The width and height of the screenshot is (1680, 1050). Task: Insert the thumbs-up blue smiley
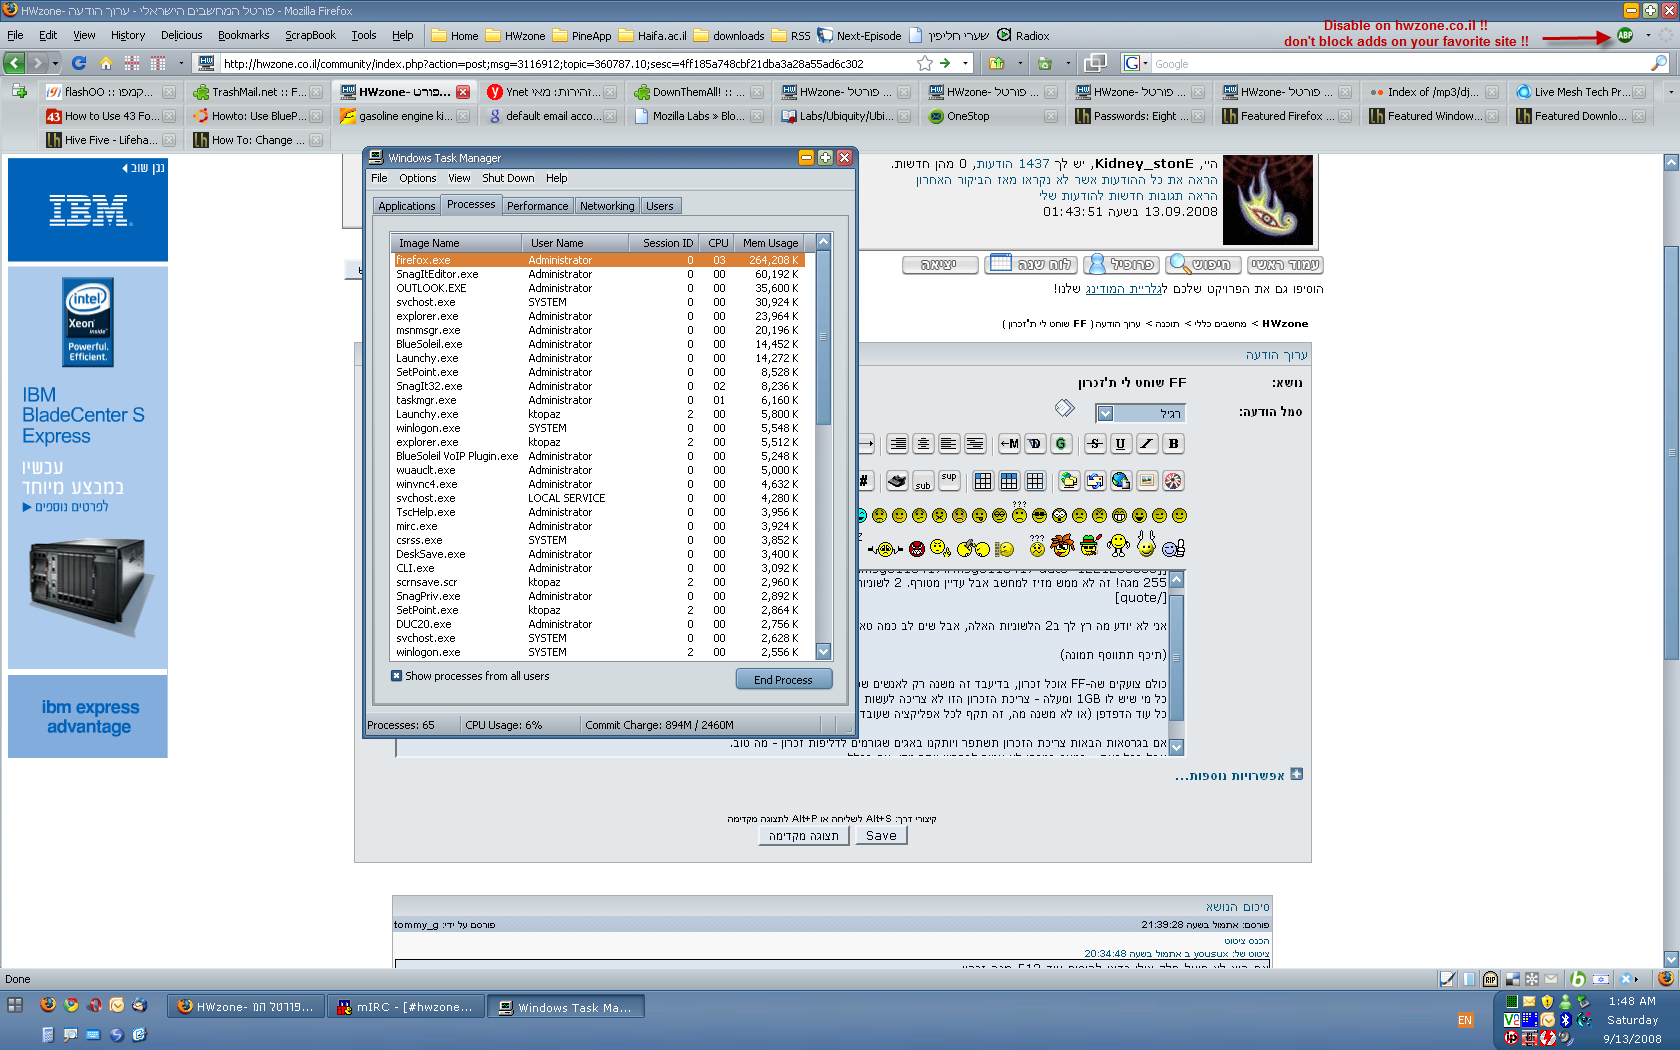click(x=1174, y=547)
